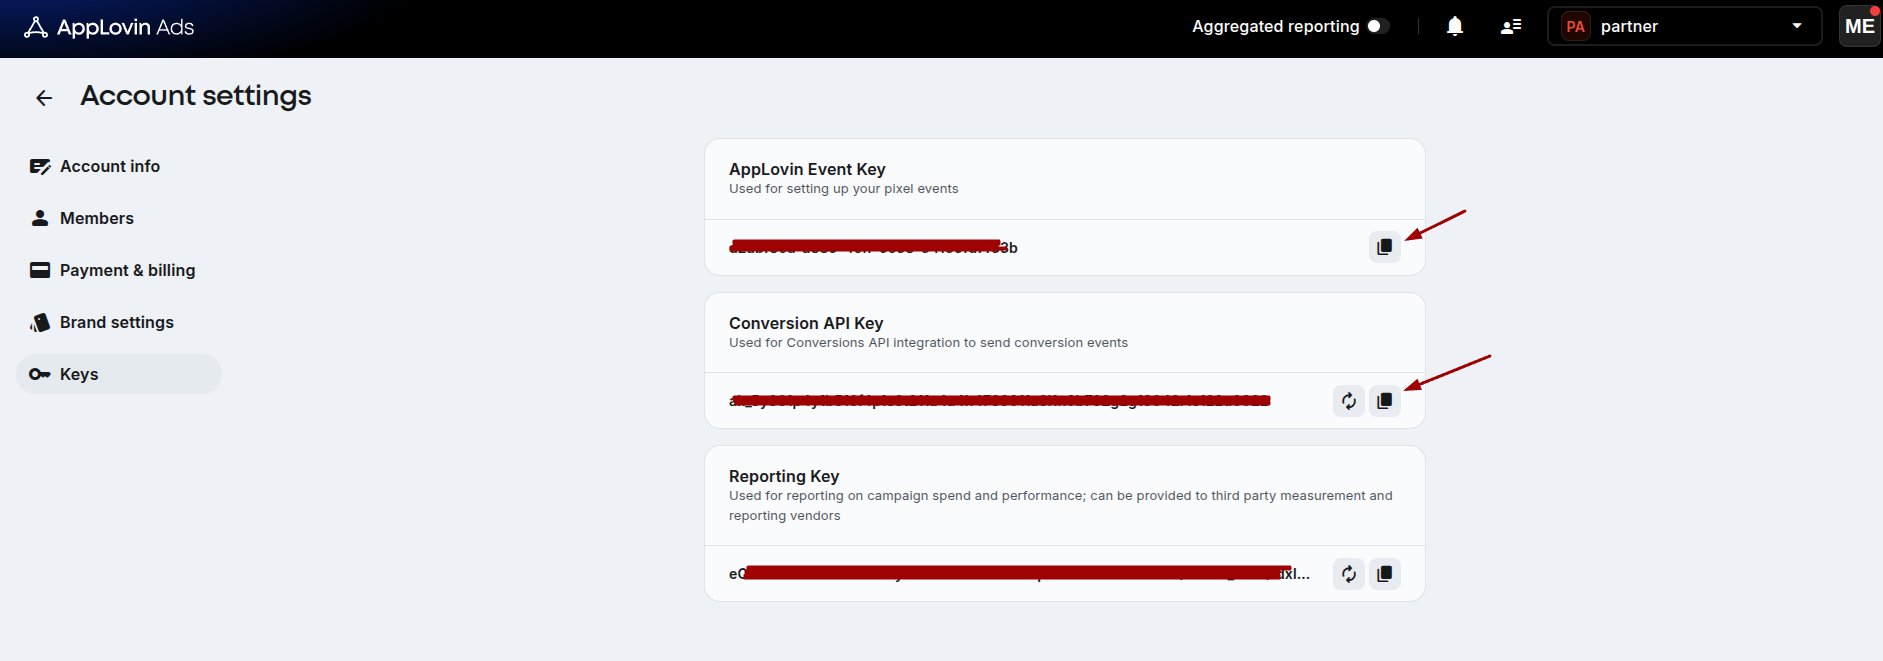Copy the AppLovin Event Key
Image resolution: width=1883 pixels, height=661 pixels.
(x=1384, y=247)
